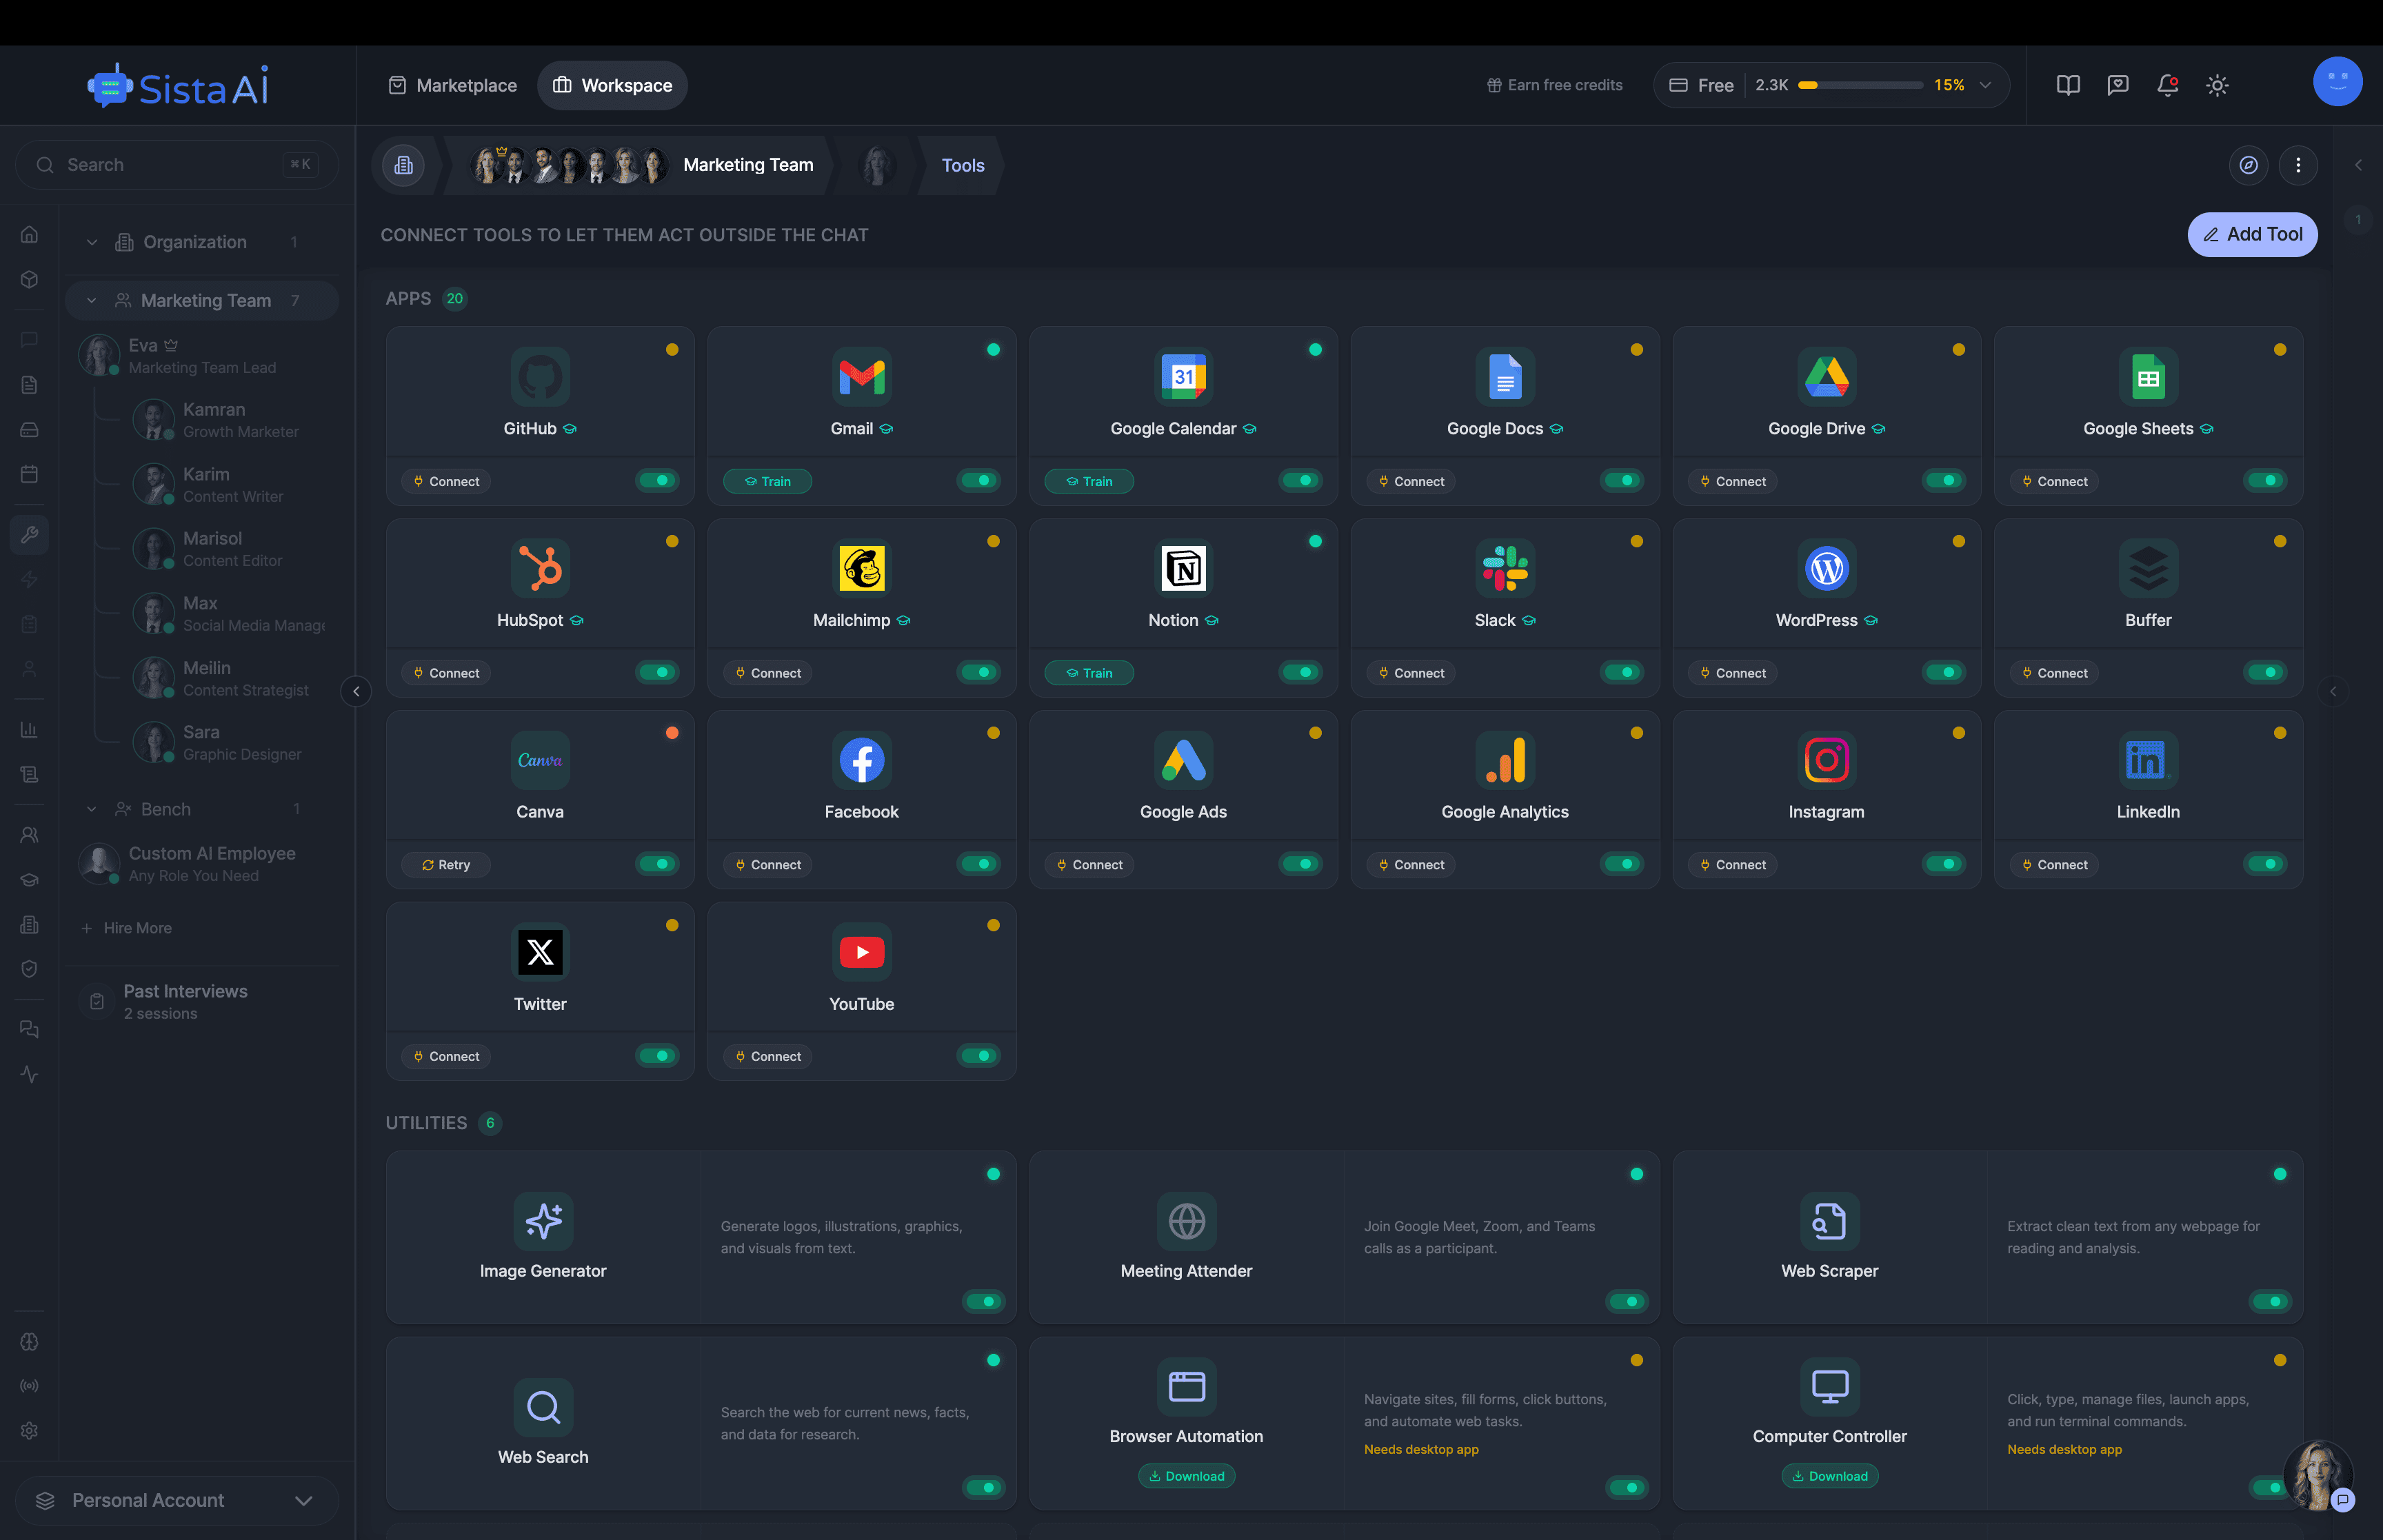Viewport: 2383px width, 1540px height.
Task: Select the LinkedIn icon
Action: click(2148, 760)
